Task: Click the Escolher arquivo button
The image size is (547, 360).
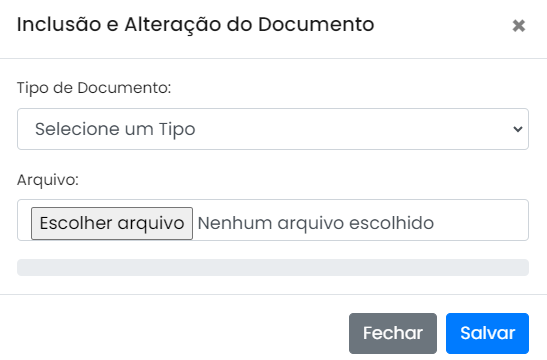Action: click(x=112, y=223)
